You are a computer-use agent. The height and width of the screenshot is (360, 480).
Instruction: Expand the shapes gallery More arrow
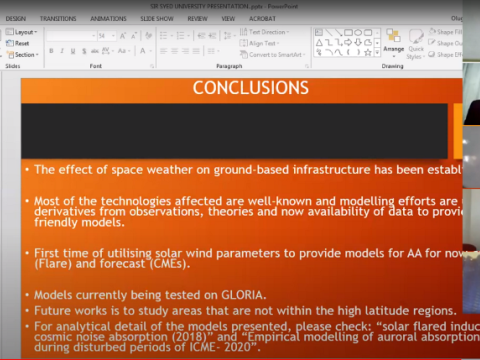pyautogui.click(x=377, y=52)
